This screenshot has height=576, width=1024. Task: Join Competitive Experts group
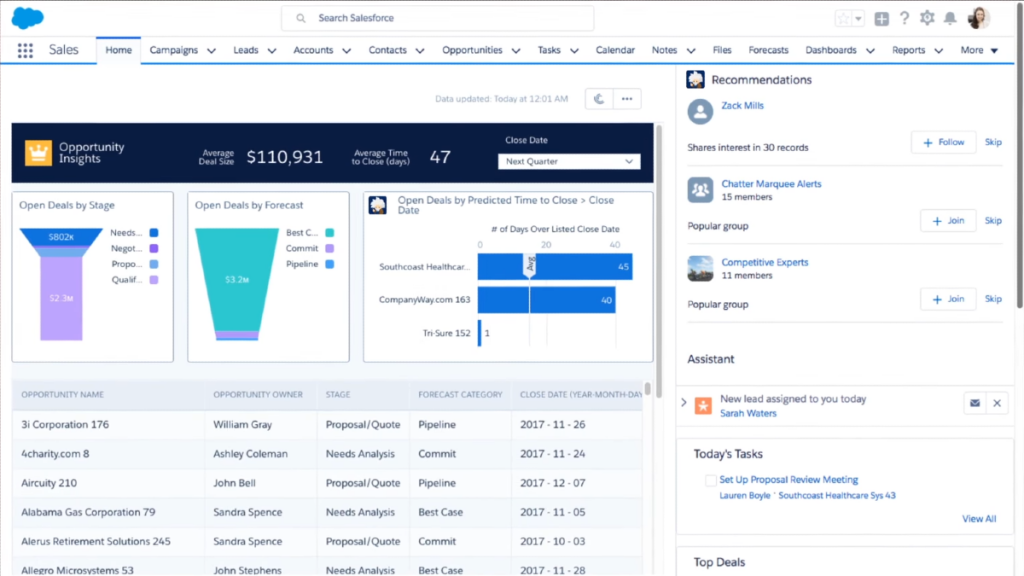[x=948, y=299]
